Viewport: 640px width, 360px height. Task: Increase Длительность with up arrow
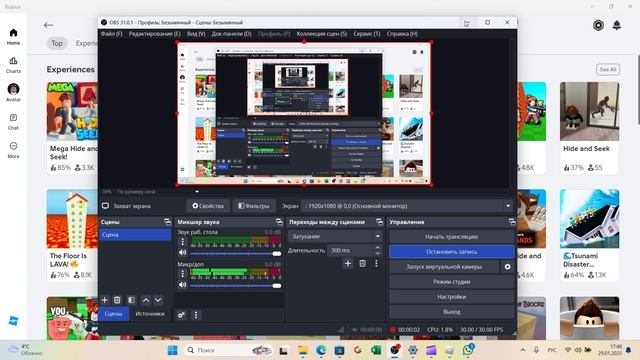click(x=378, y=248)
